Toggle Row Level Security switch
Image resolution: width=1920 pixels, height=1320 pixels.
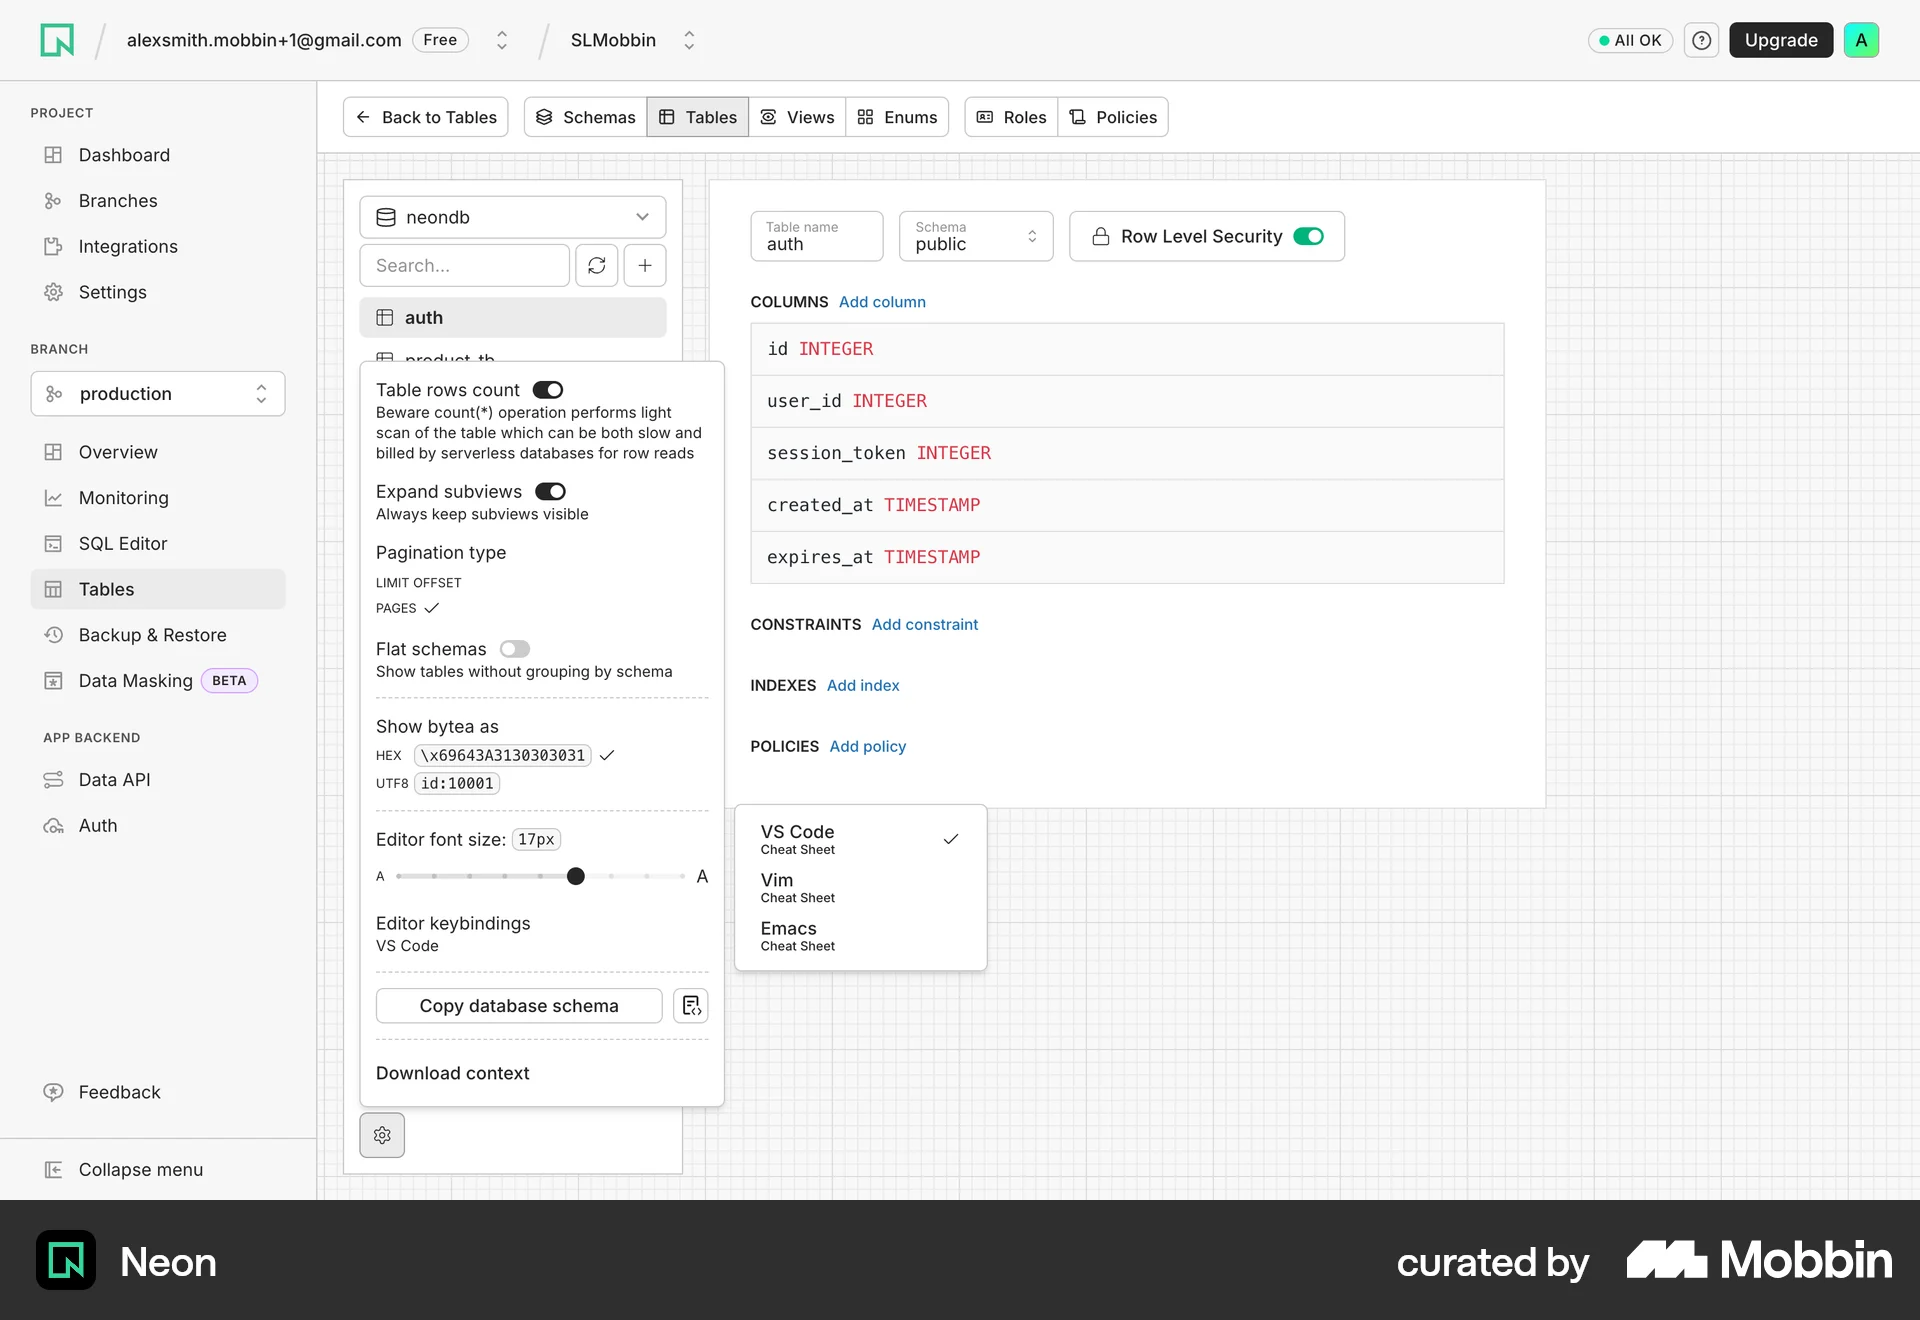tap(1308, 237)
